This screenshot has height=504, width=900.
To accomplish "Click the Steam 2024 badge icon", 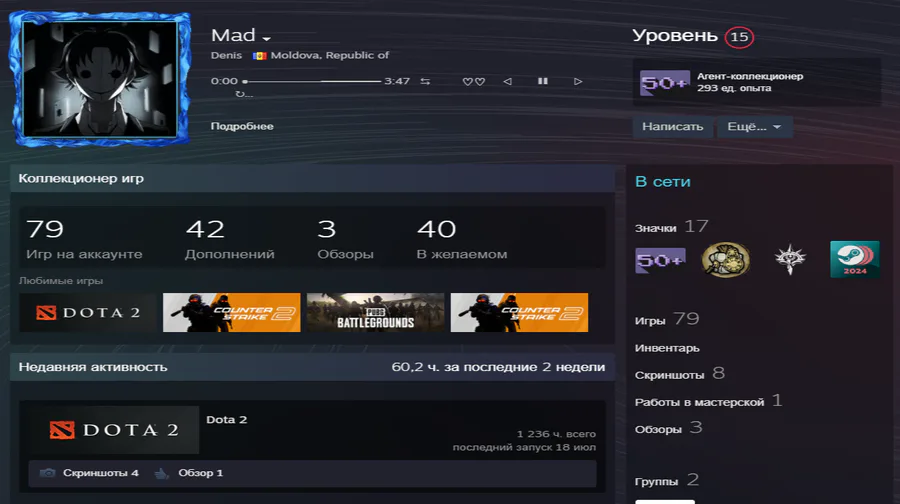I will click(855, 259).
